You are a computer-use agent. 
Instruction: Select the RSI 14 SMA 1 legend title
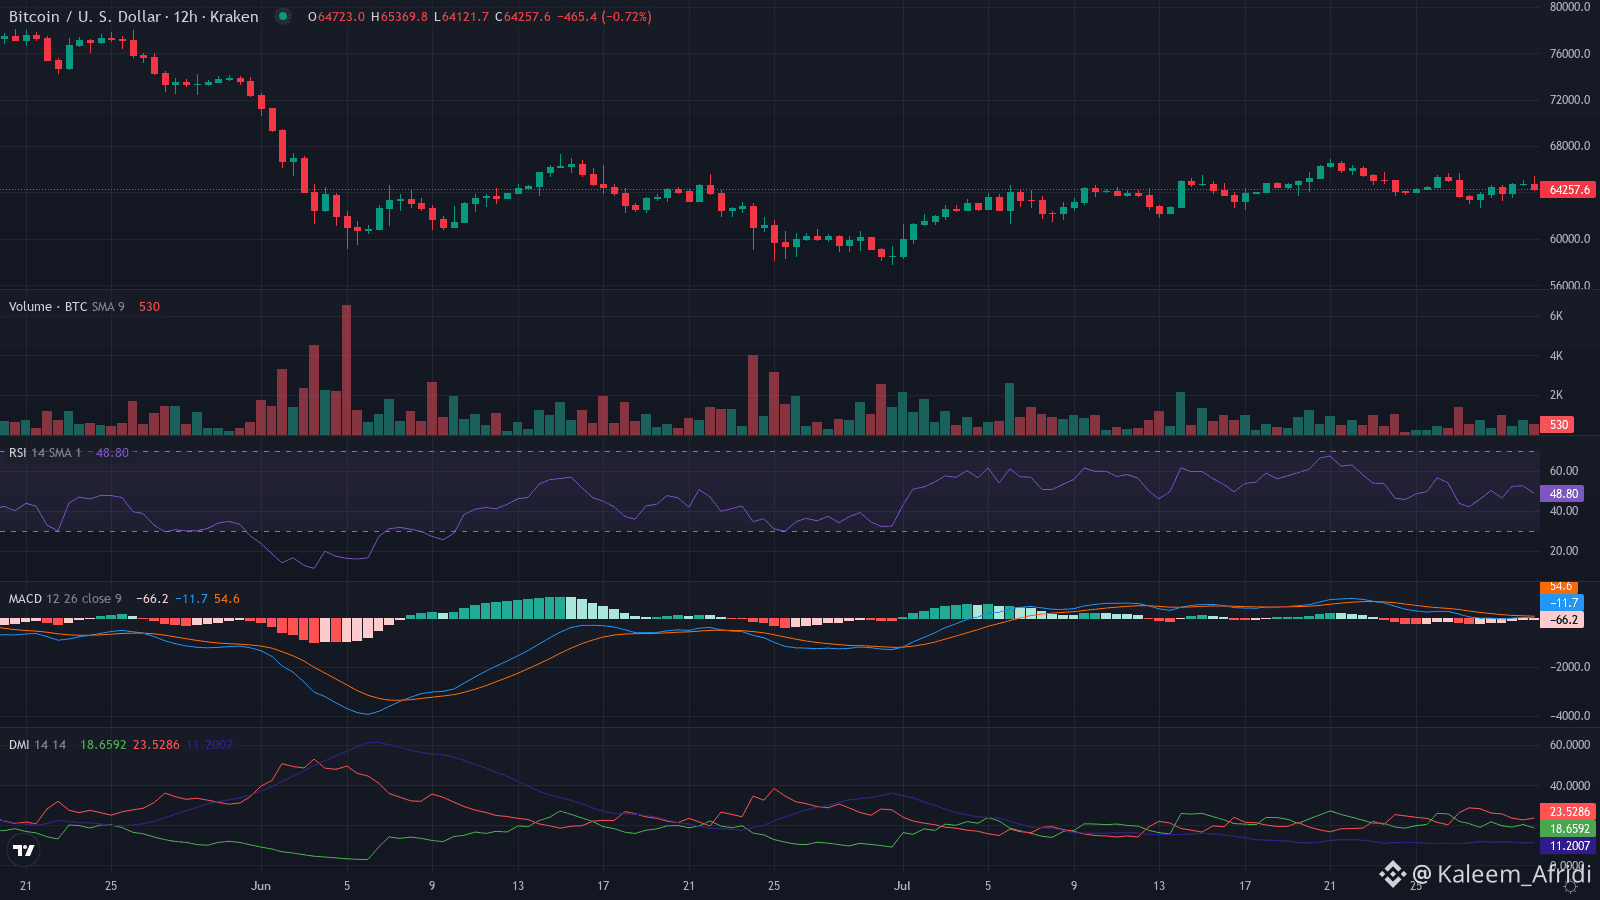click(46, 453)
